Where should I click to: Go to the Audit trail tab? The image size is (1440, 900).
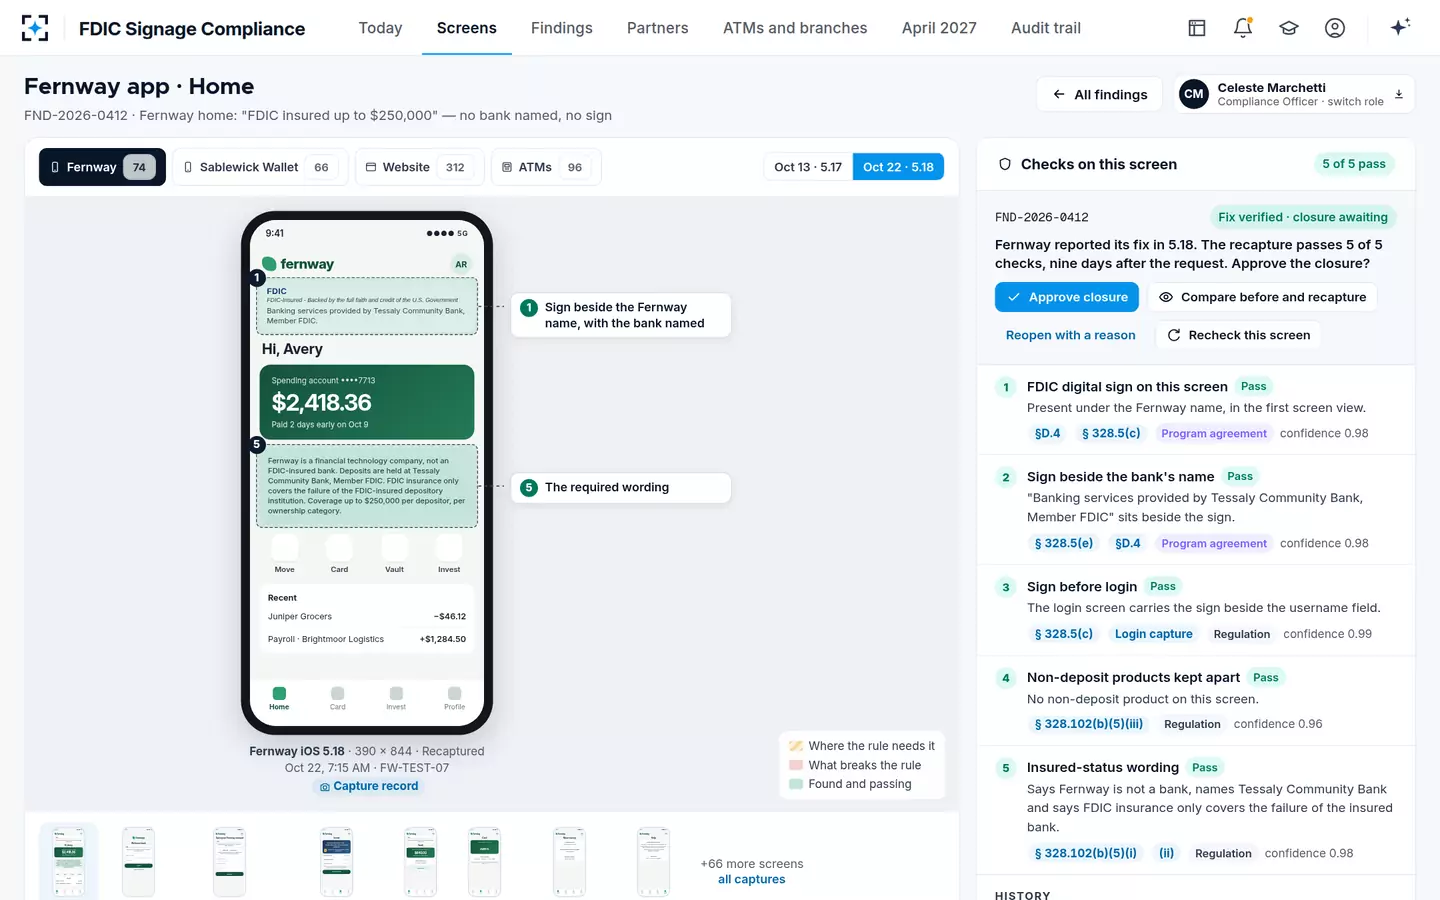point(1046,28)
